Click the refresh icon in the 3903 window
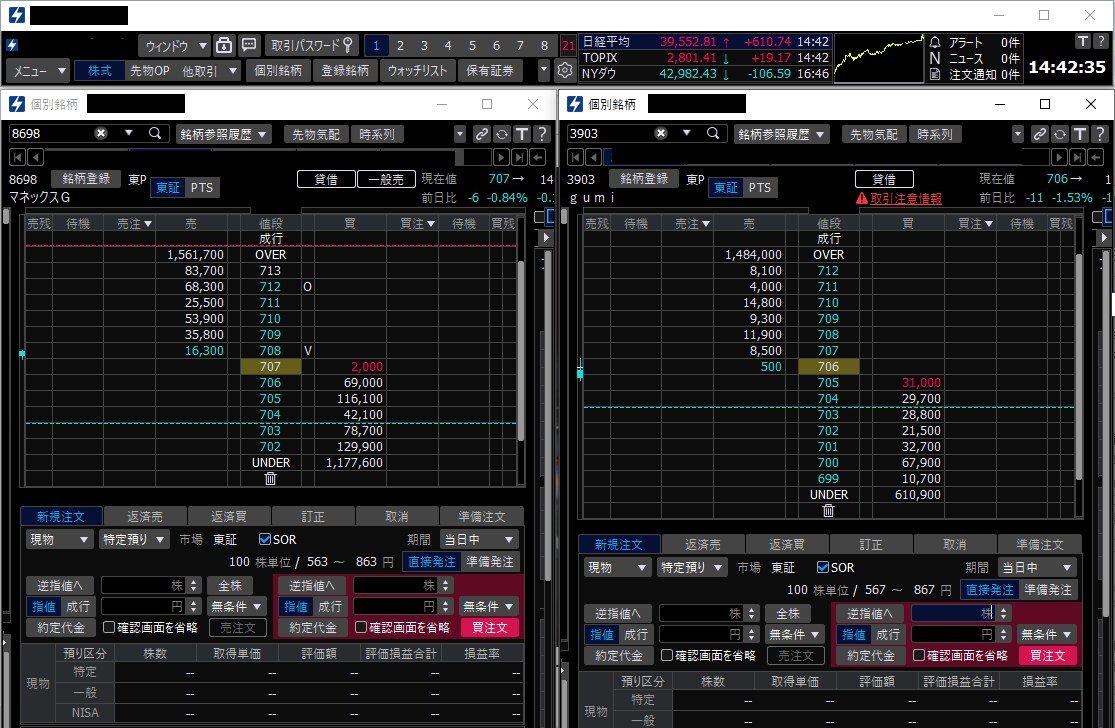1115x728 pixels. pos(1060,134)
